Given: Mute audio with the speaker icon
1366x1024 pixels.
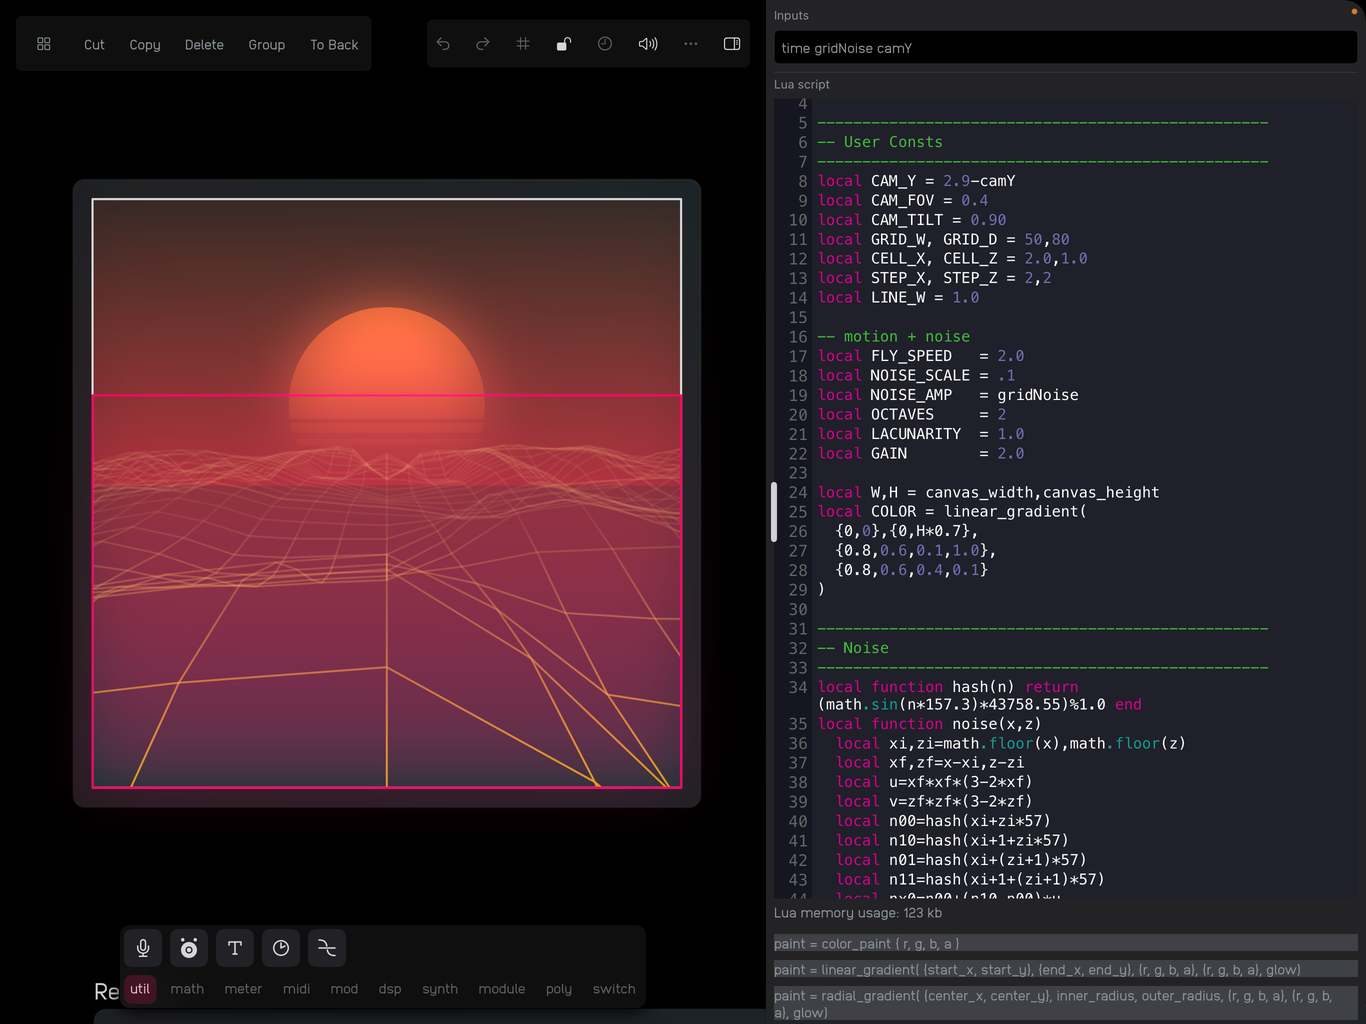Looking at the screenshot, I should point(648,43).
